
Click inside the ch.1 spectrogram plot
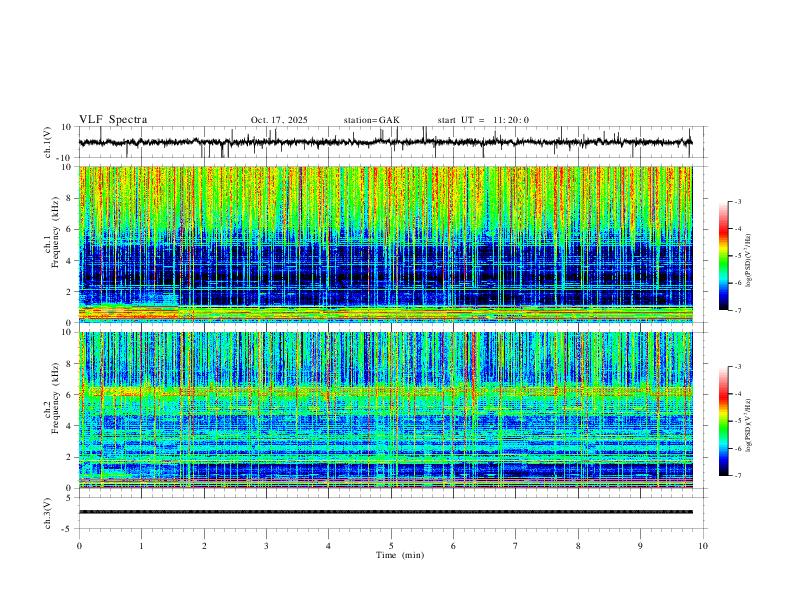(385, 244)
